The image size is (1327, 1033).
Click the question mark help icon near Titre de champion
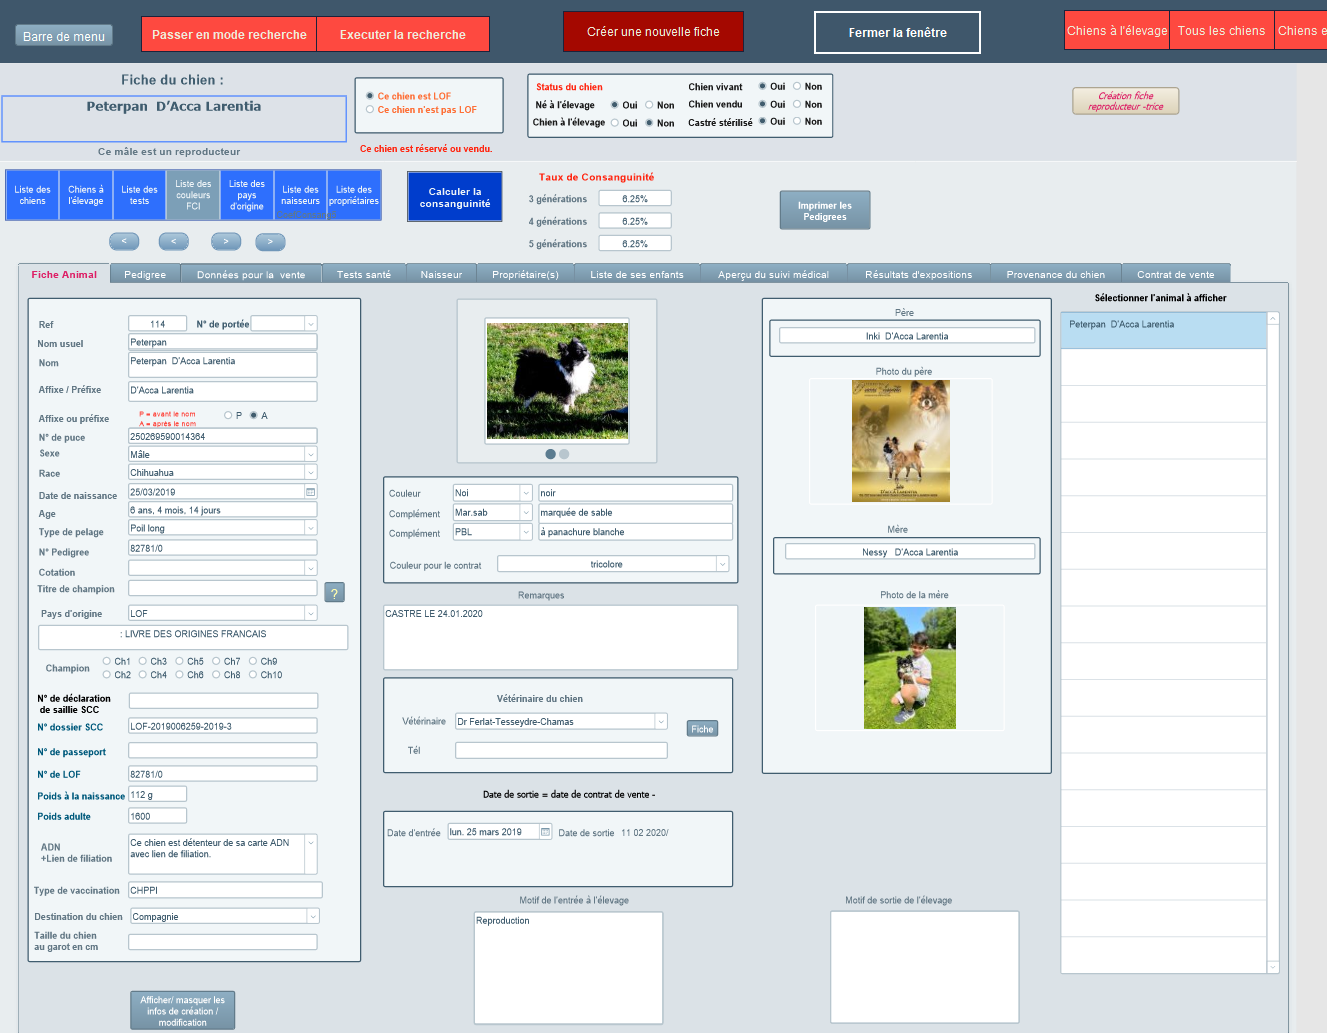click(334, 592)
